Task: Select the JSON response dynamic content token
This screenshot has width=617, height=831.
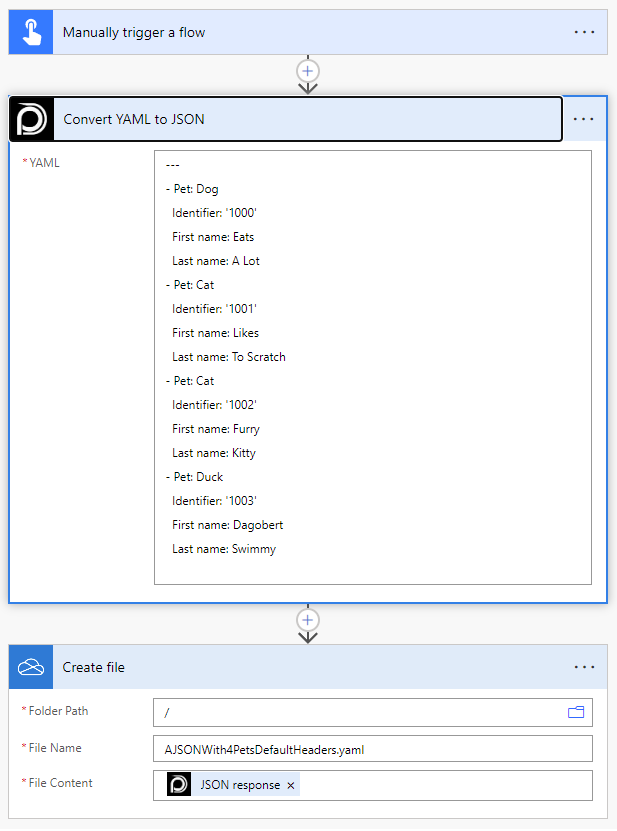Action: tap(240, 785)
